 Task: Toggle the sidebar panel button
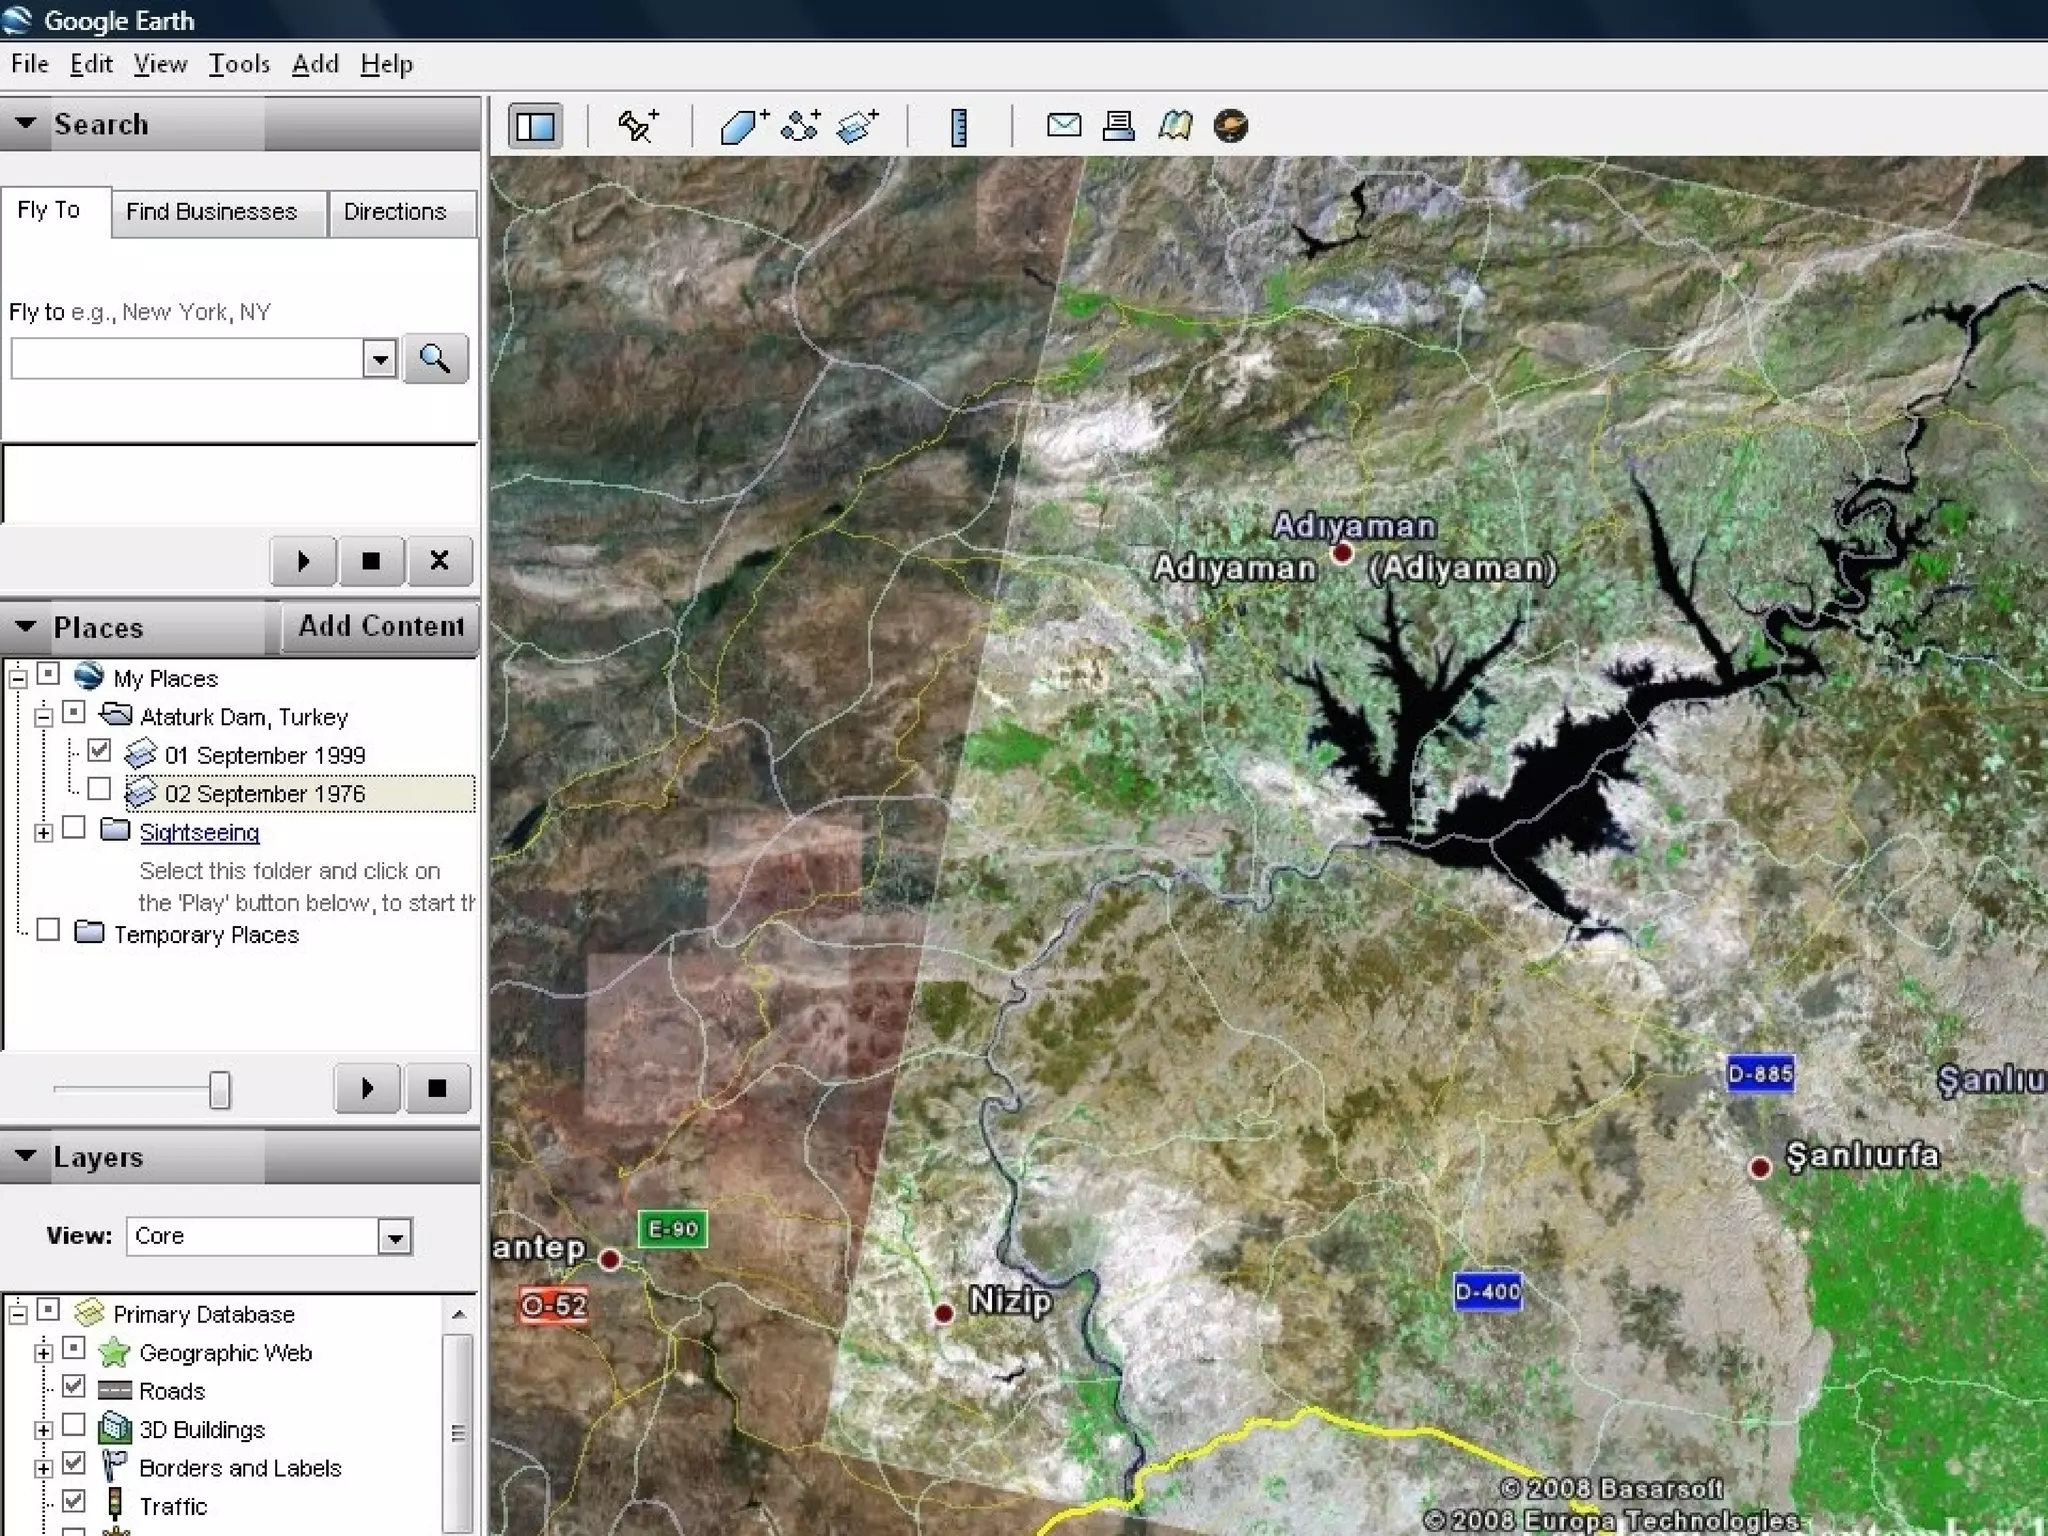(x=535, y=126)
